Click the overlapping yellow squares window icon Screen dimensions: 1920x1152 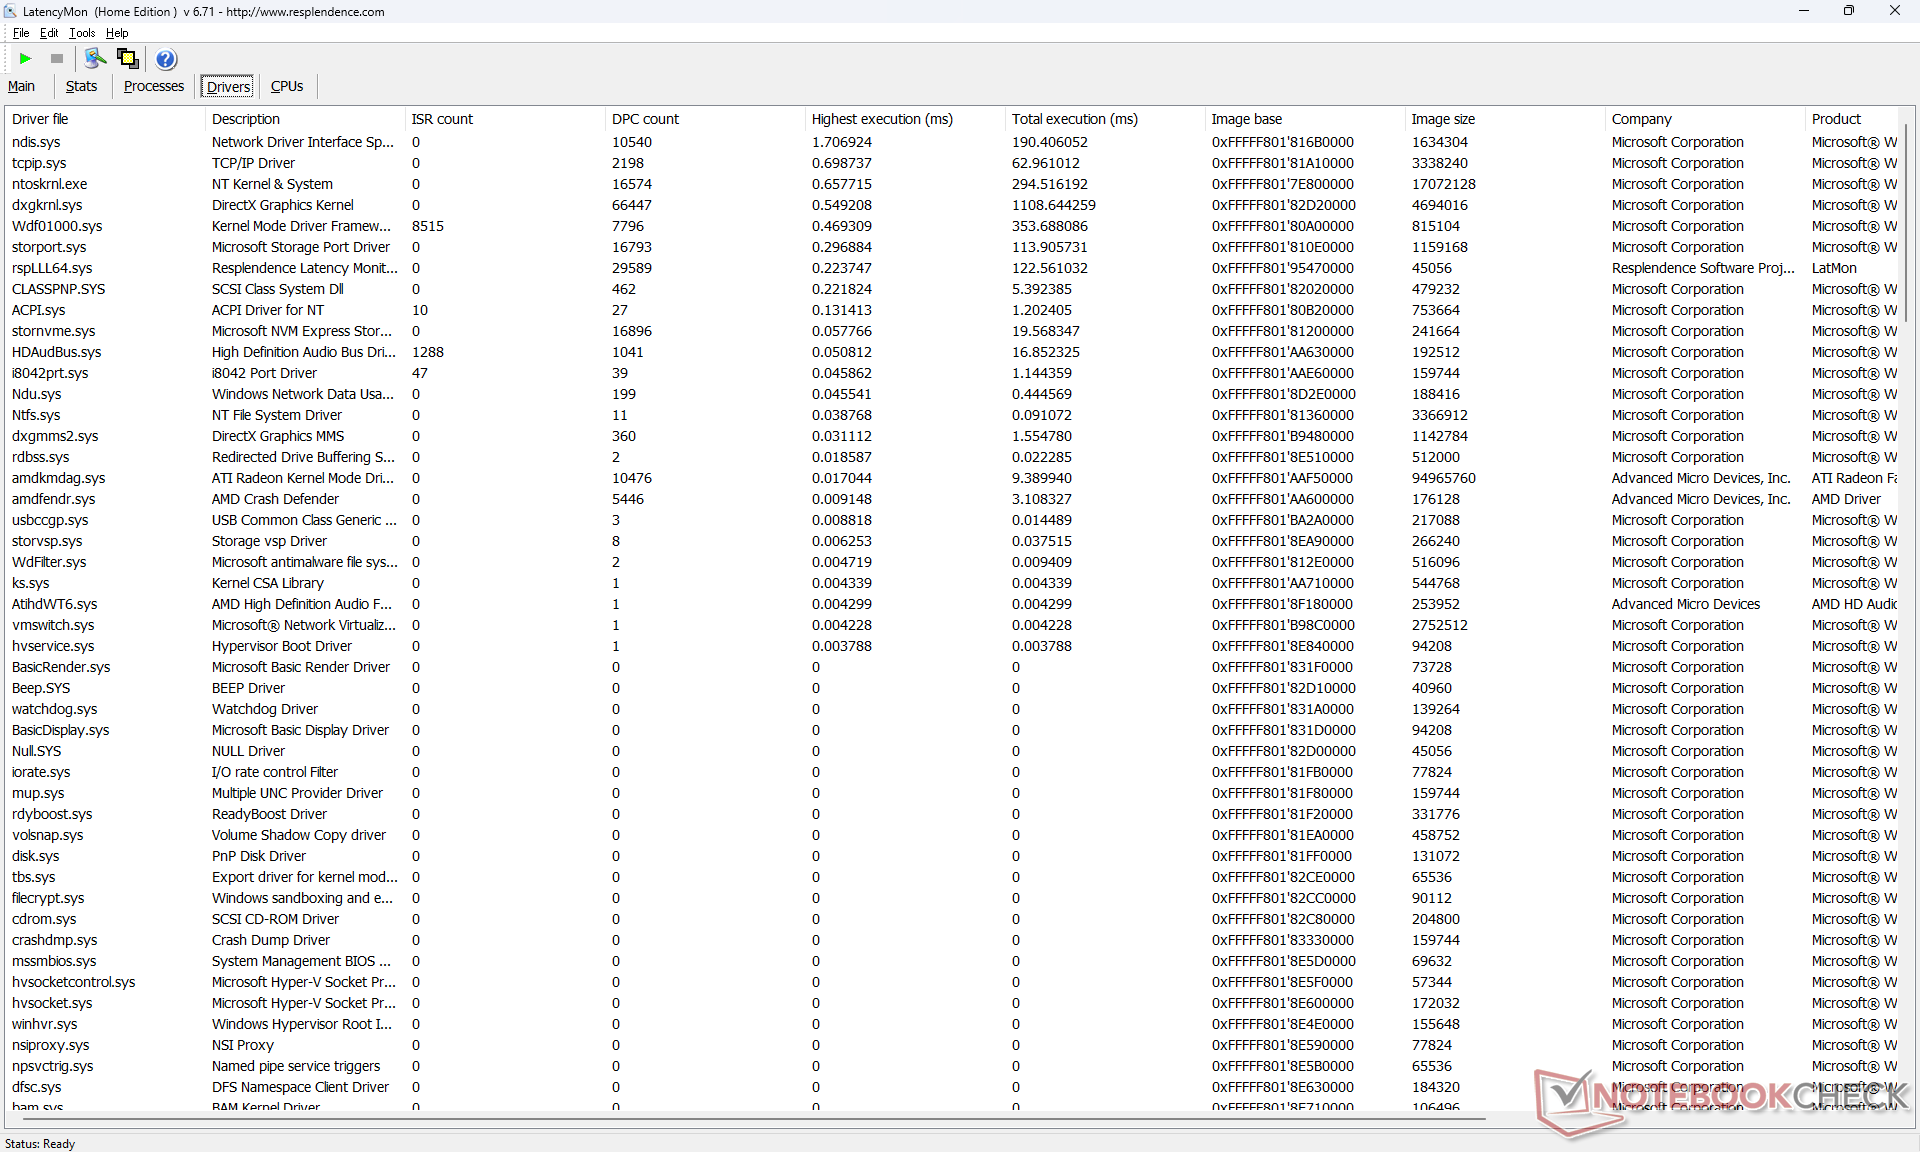pos(128,59)
